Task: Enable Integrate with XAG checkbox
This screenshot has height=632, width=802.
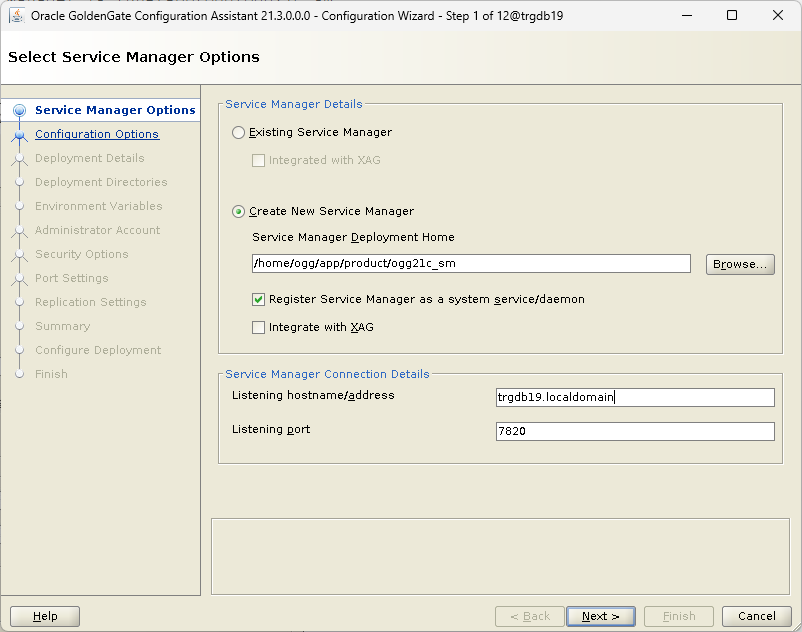Action: click(x=258, y=327)
